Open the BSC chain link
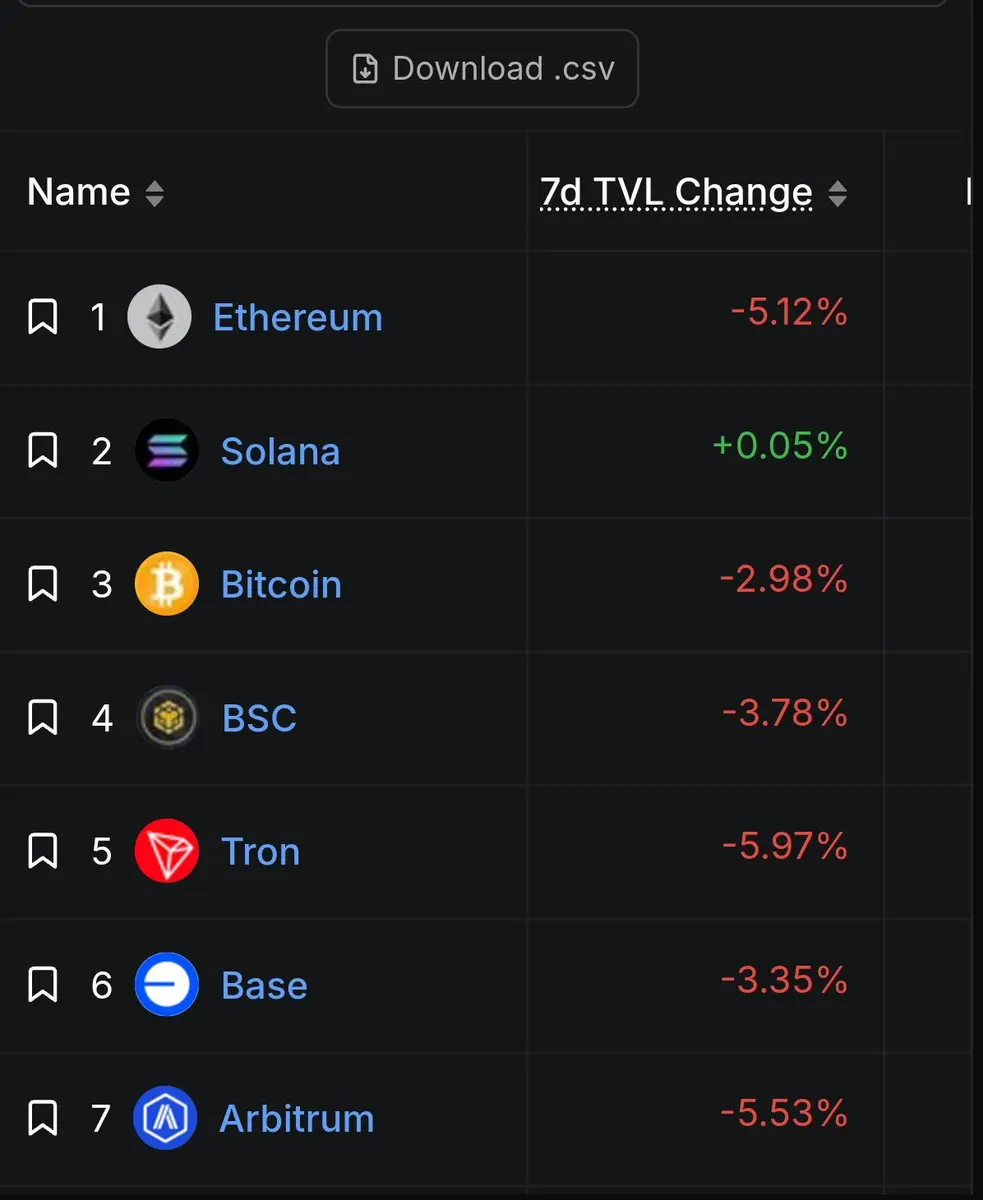 point(259,718)
